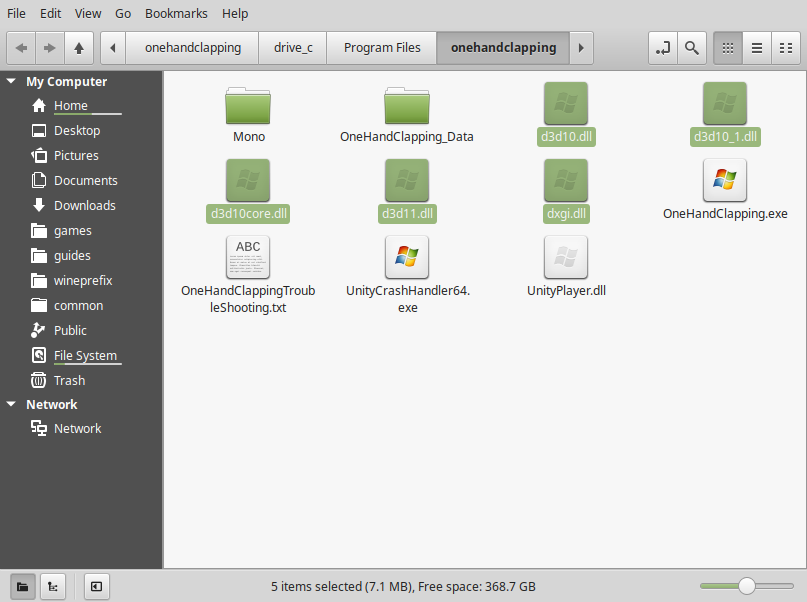Select the UnityCrashHandler64.exe icon
Image resolution: width=807 pixels, height=602 pixels.
tap(407, 257)
